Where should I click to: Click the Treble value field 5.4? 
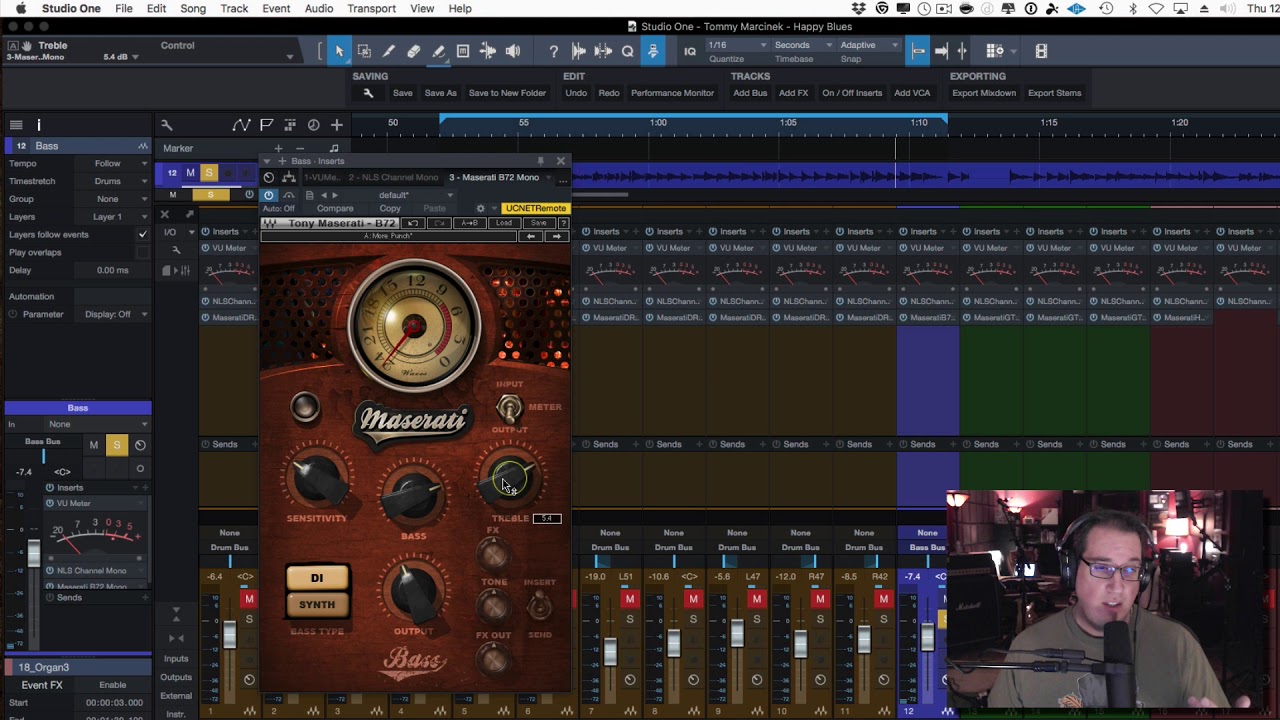pyautogui.click(x=547, y=519)
